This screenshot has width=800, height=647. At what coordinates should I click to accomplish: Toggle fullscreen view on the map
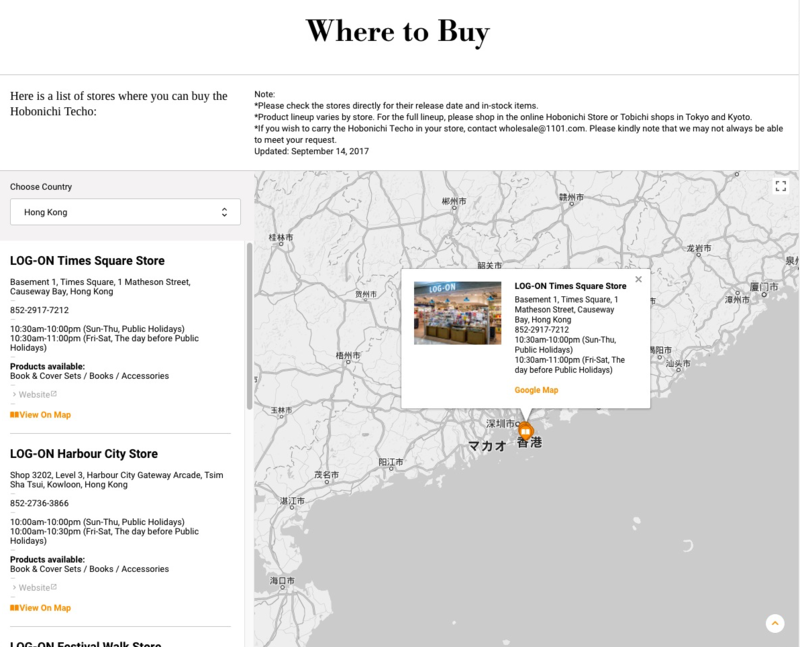click(780, 186)
